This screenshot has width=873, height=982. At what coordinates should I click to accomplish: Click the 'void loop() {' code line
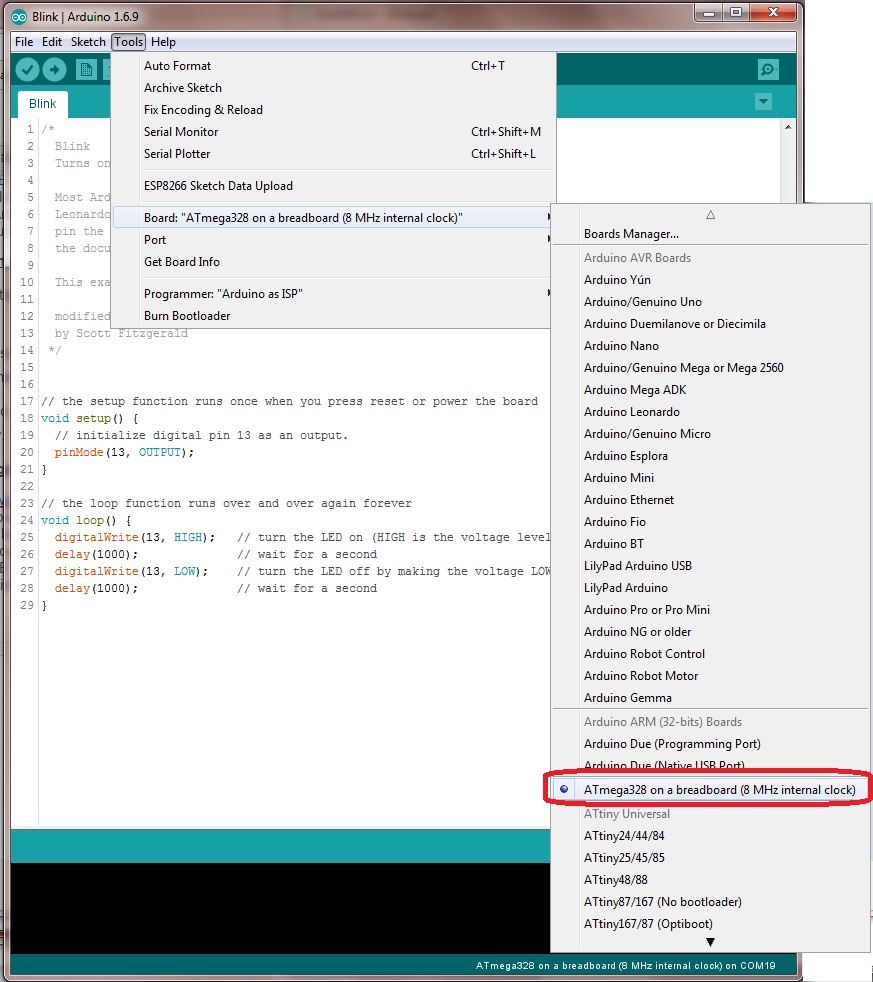point(86,520)
